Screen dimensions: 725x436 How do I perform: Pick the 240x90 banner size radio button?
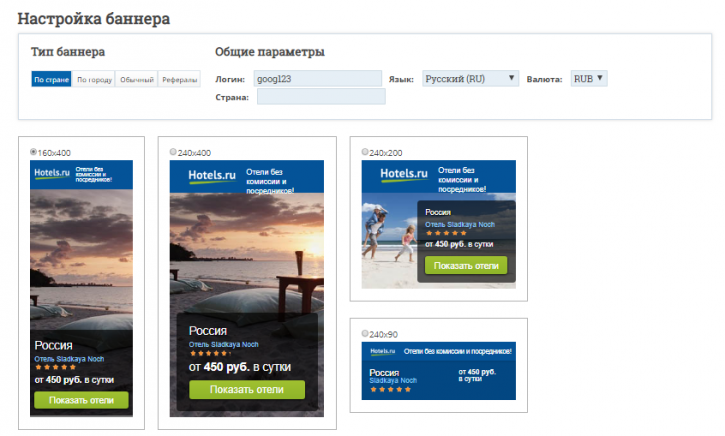point(365,333)
